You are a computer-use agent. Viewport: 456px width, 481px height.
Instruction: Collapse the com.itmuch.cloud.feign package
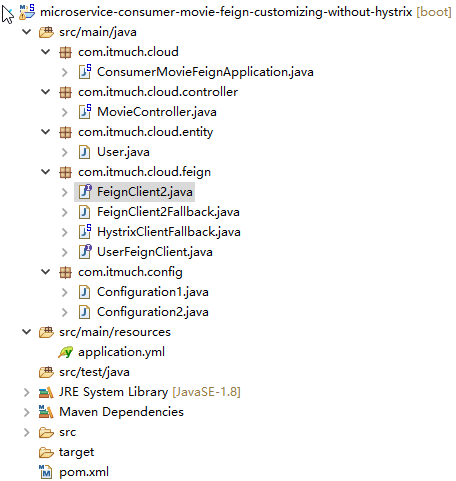coord(45,172)
